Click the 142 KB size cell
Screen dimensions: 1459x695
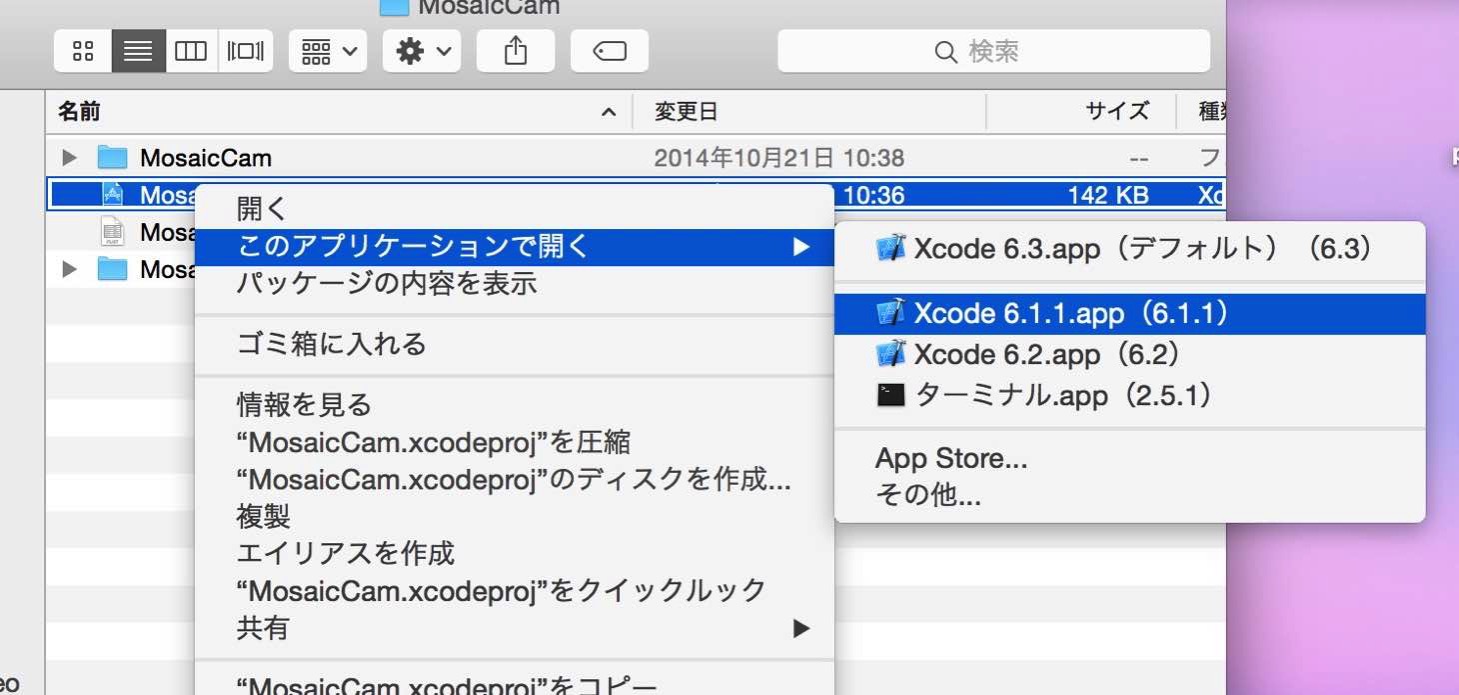pos(1108,195)
